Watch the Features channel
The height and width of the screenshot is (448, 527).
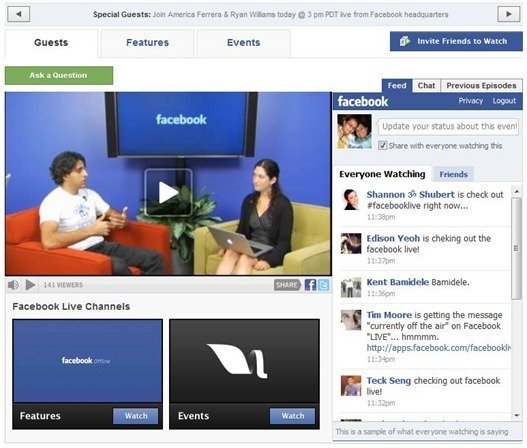point(136,416)
